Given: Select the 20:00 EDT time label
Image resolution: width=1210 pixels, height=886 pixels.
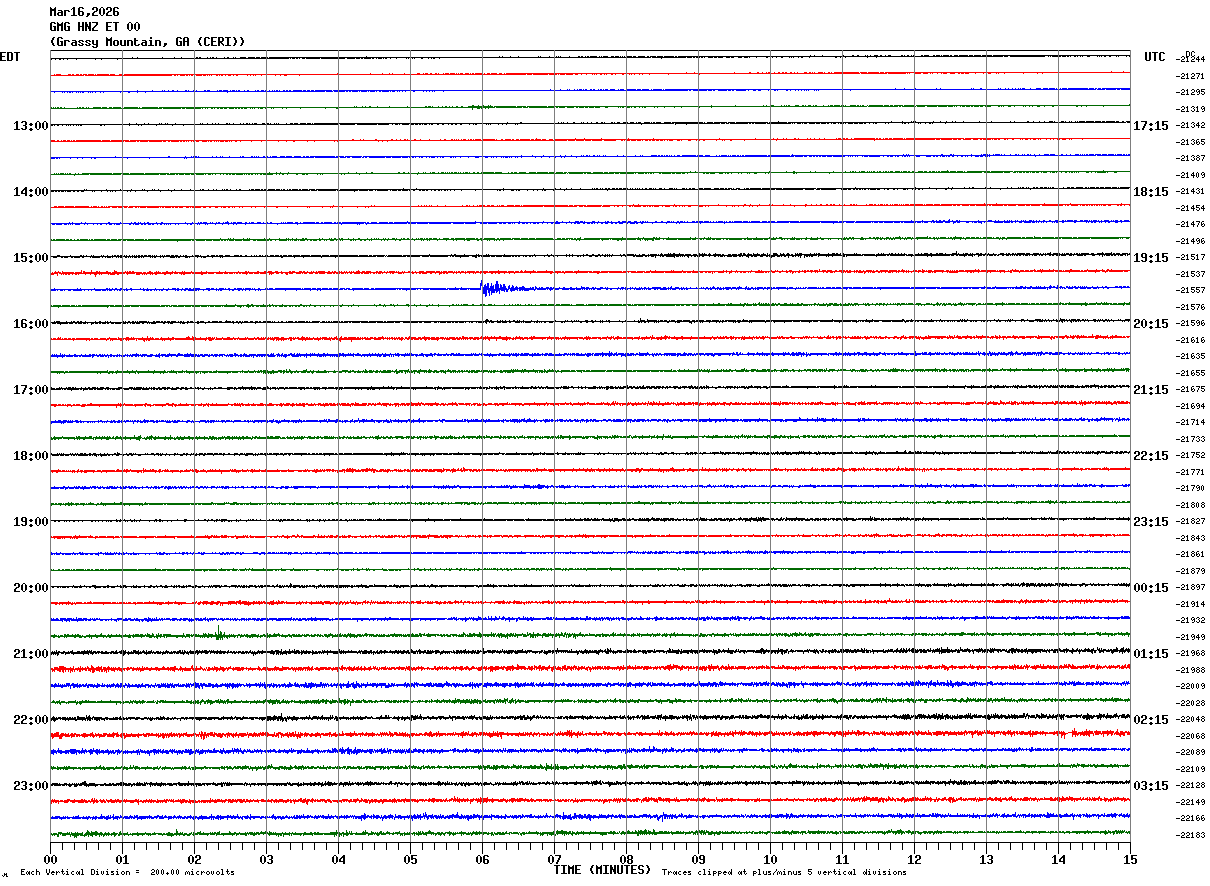Looking at the screenshot, I should 31,588.
